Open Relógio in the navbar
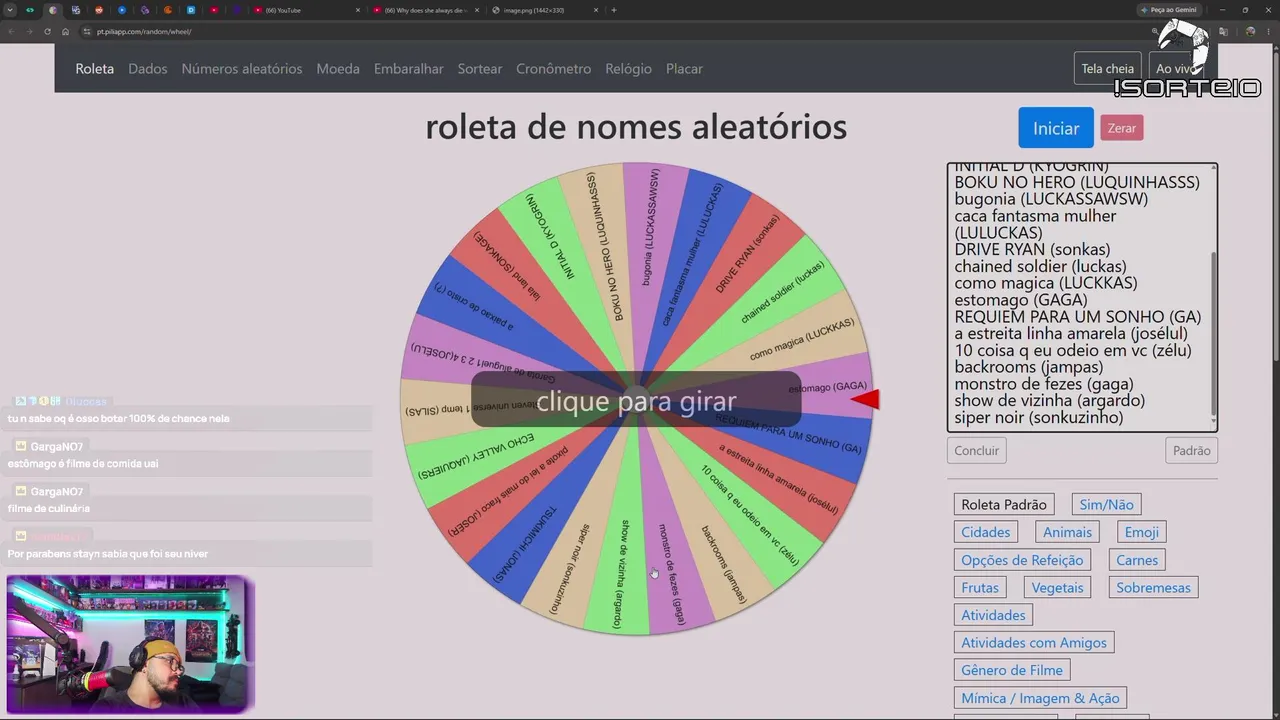The height and width of the screenshot is (720, 1280). point(628,69)
